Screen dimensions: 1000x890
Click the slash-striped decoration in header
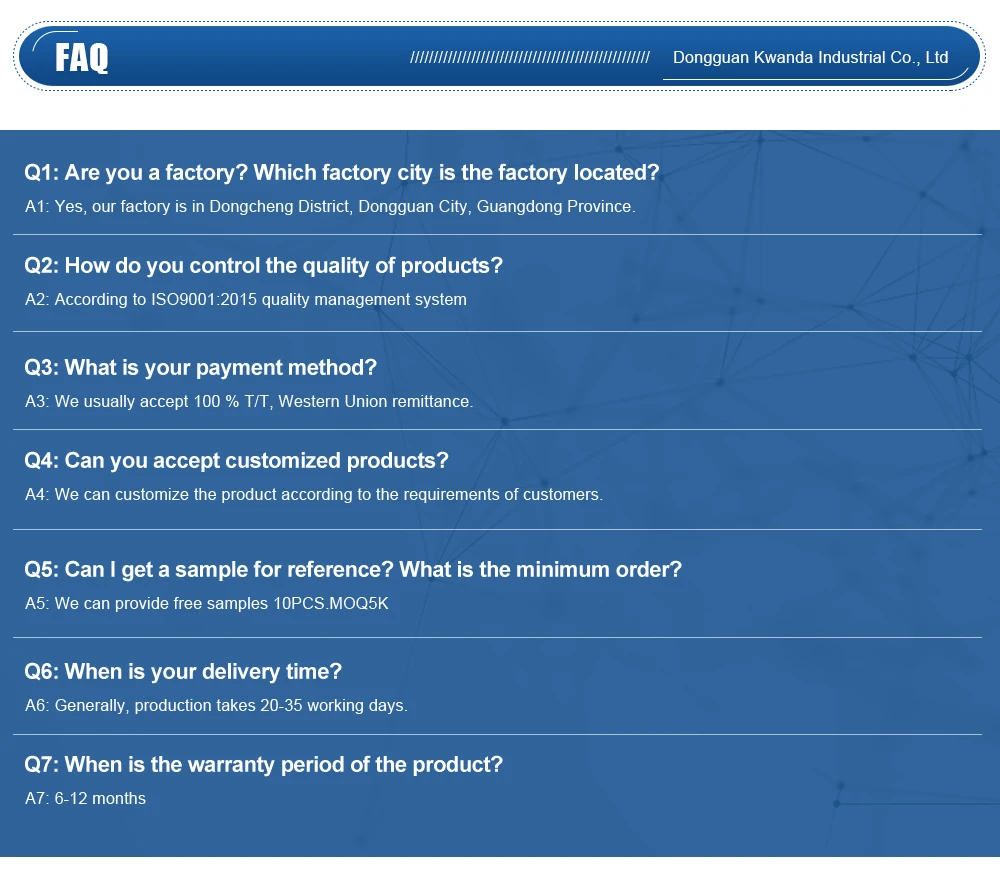coord(529,58)
